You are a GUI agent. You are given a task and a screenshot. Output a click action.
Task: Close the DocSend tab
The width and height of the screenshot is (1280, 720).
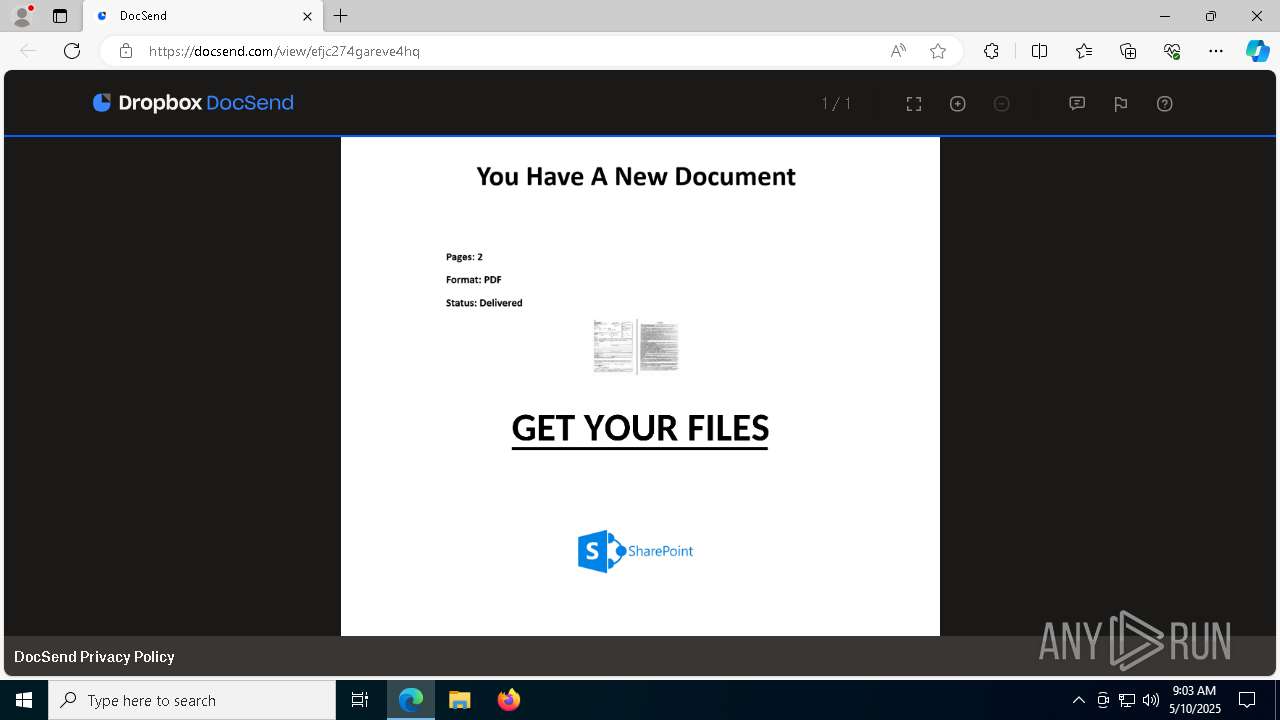(307, 16)
